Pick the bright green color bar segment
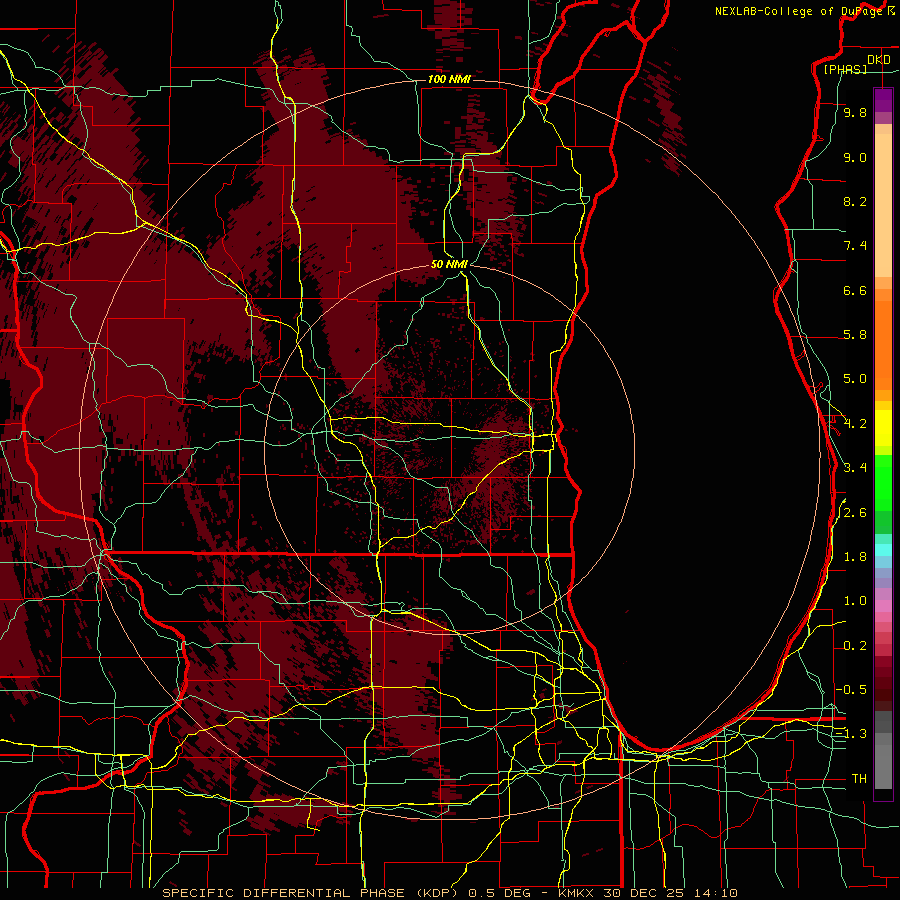Viewport: 900px width, 900px height. [883, 483]
